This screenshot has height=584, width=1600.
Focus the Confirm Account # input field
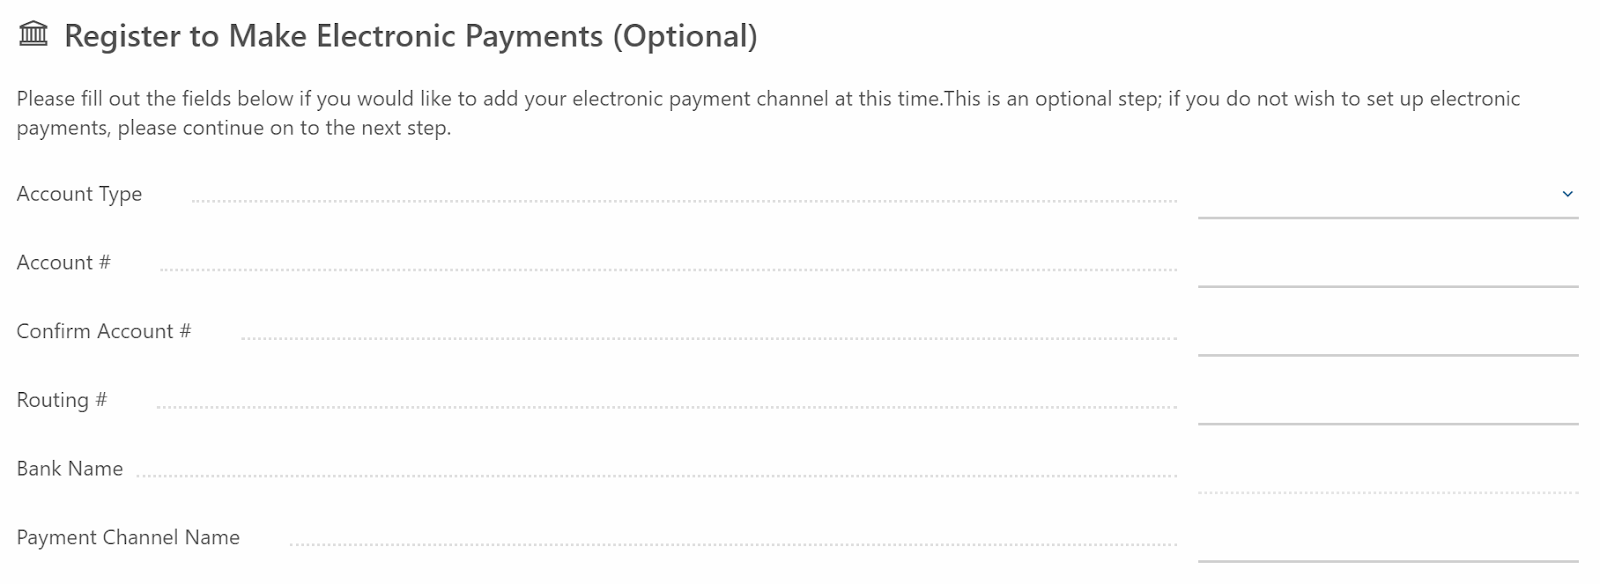coord(1388,333)
